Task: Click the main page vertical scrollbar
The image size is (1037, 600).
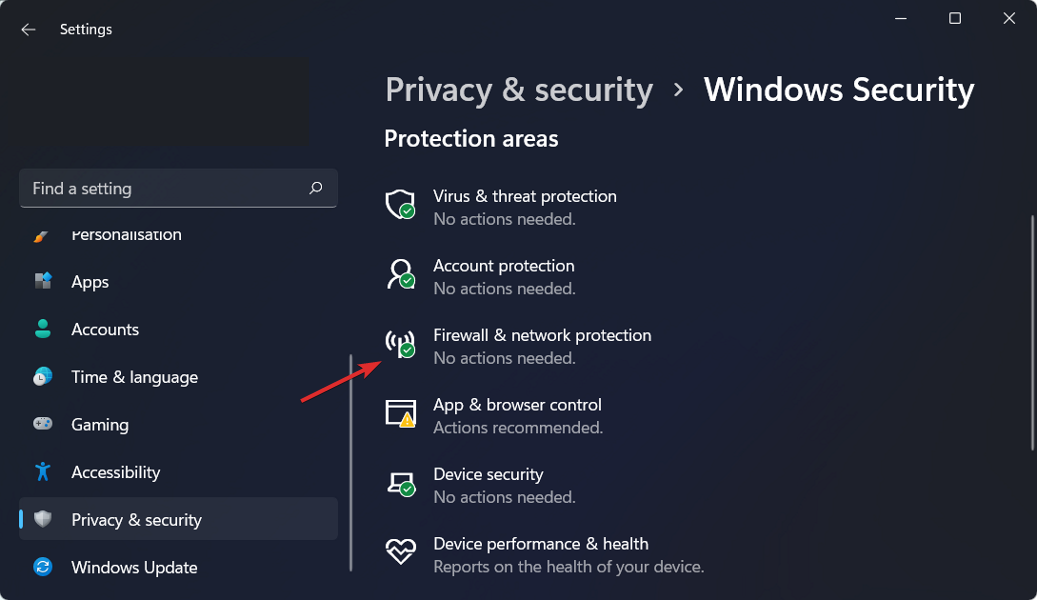Action: [x=1031, y=330]
